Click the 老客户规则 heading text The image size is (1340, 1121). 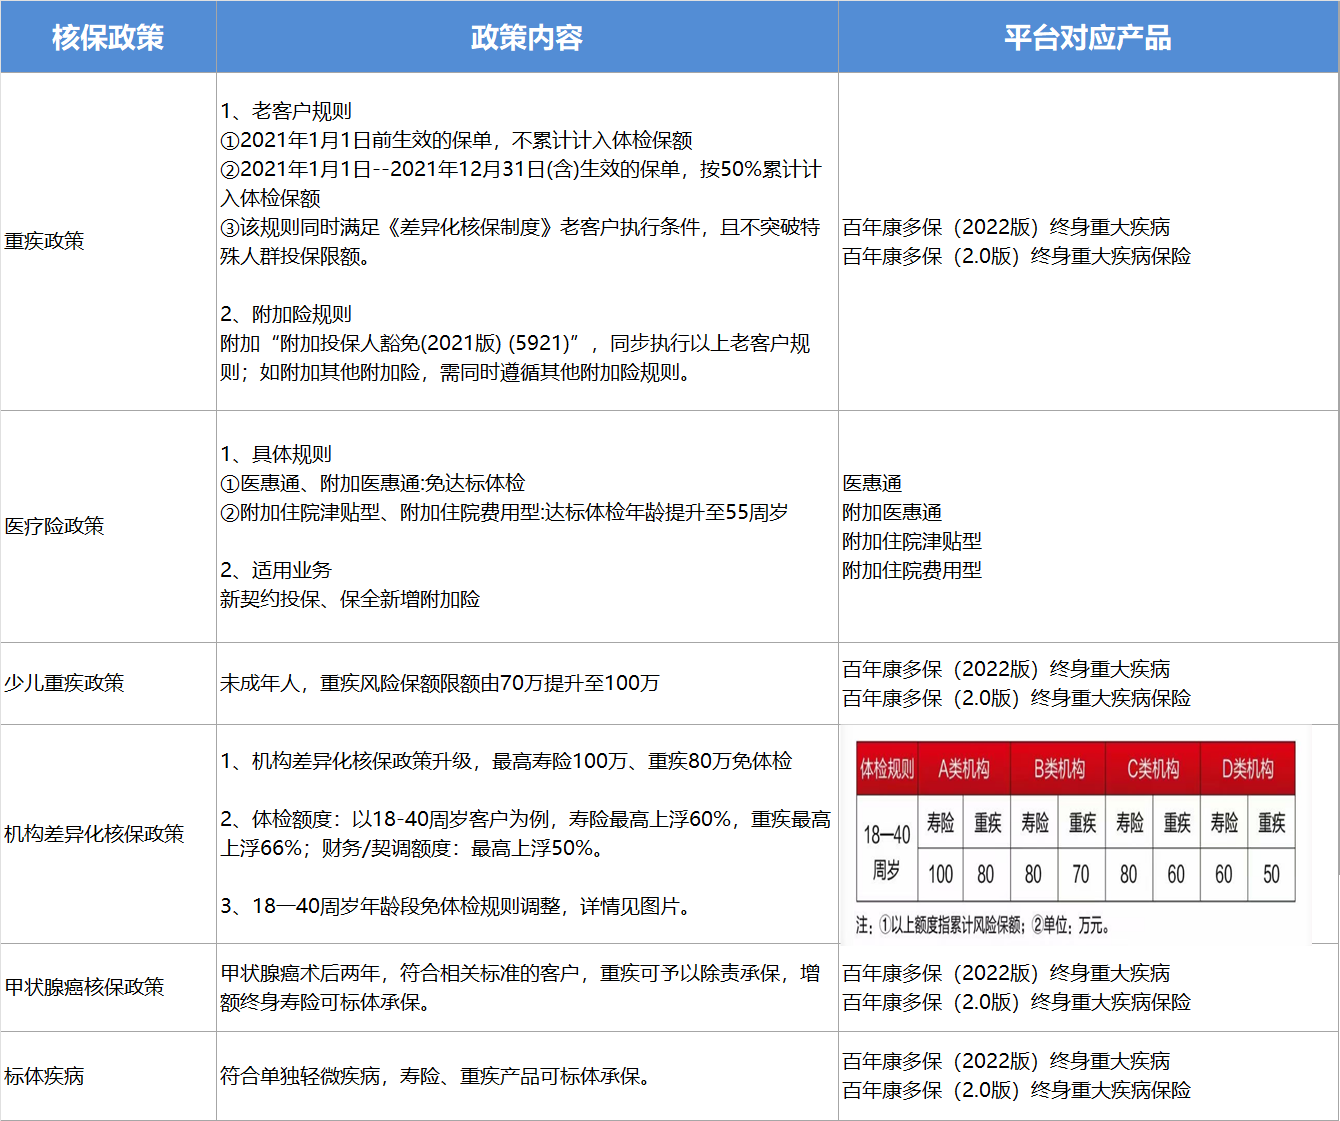[x=287, y=111]
